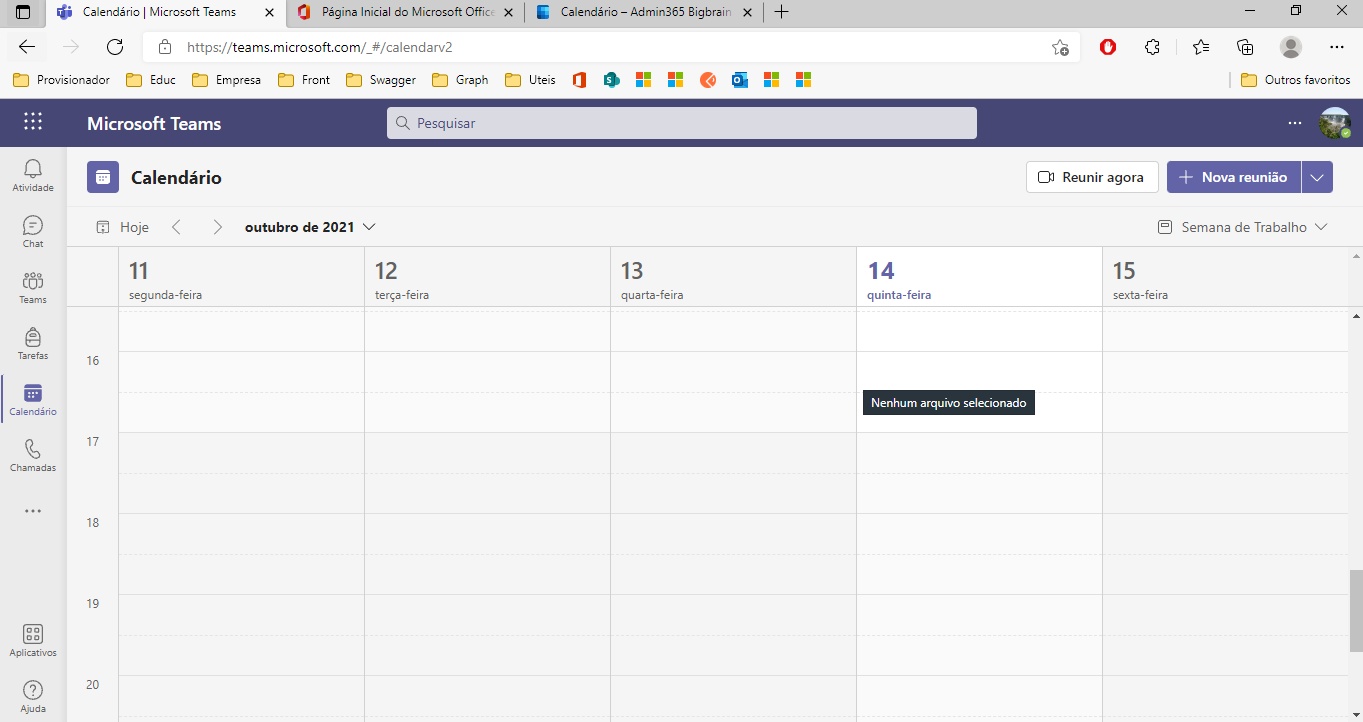Viewport: 1363px width, 722px height.
Task: Open the Office bookmark icon
Action: point(579,80)
